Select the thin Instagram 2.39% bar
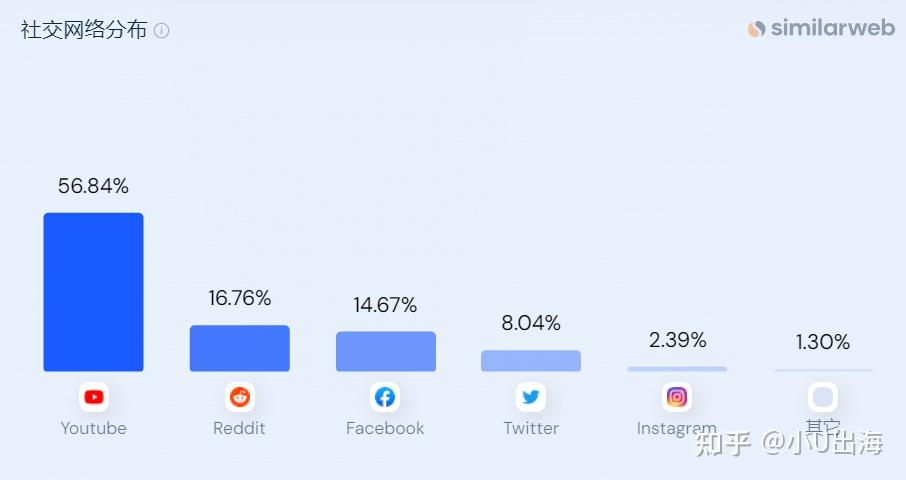Image resolution: width=906 pixels, height=480 pixels. click(x=677, y=369)
